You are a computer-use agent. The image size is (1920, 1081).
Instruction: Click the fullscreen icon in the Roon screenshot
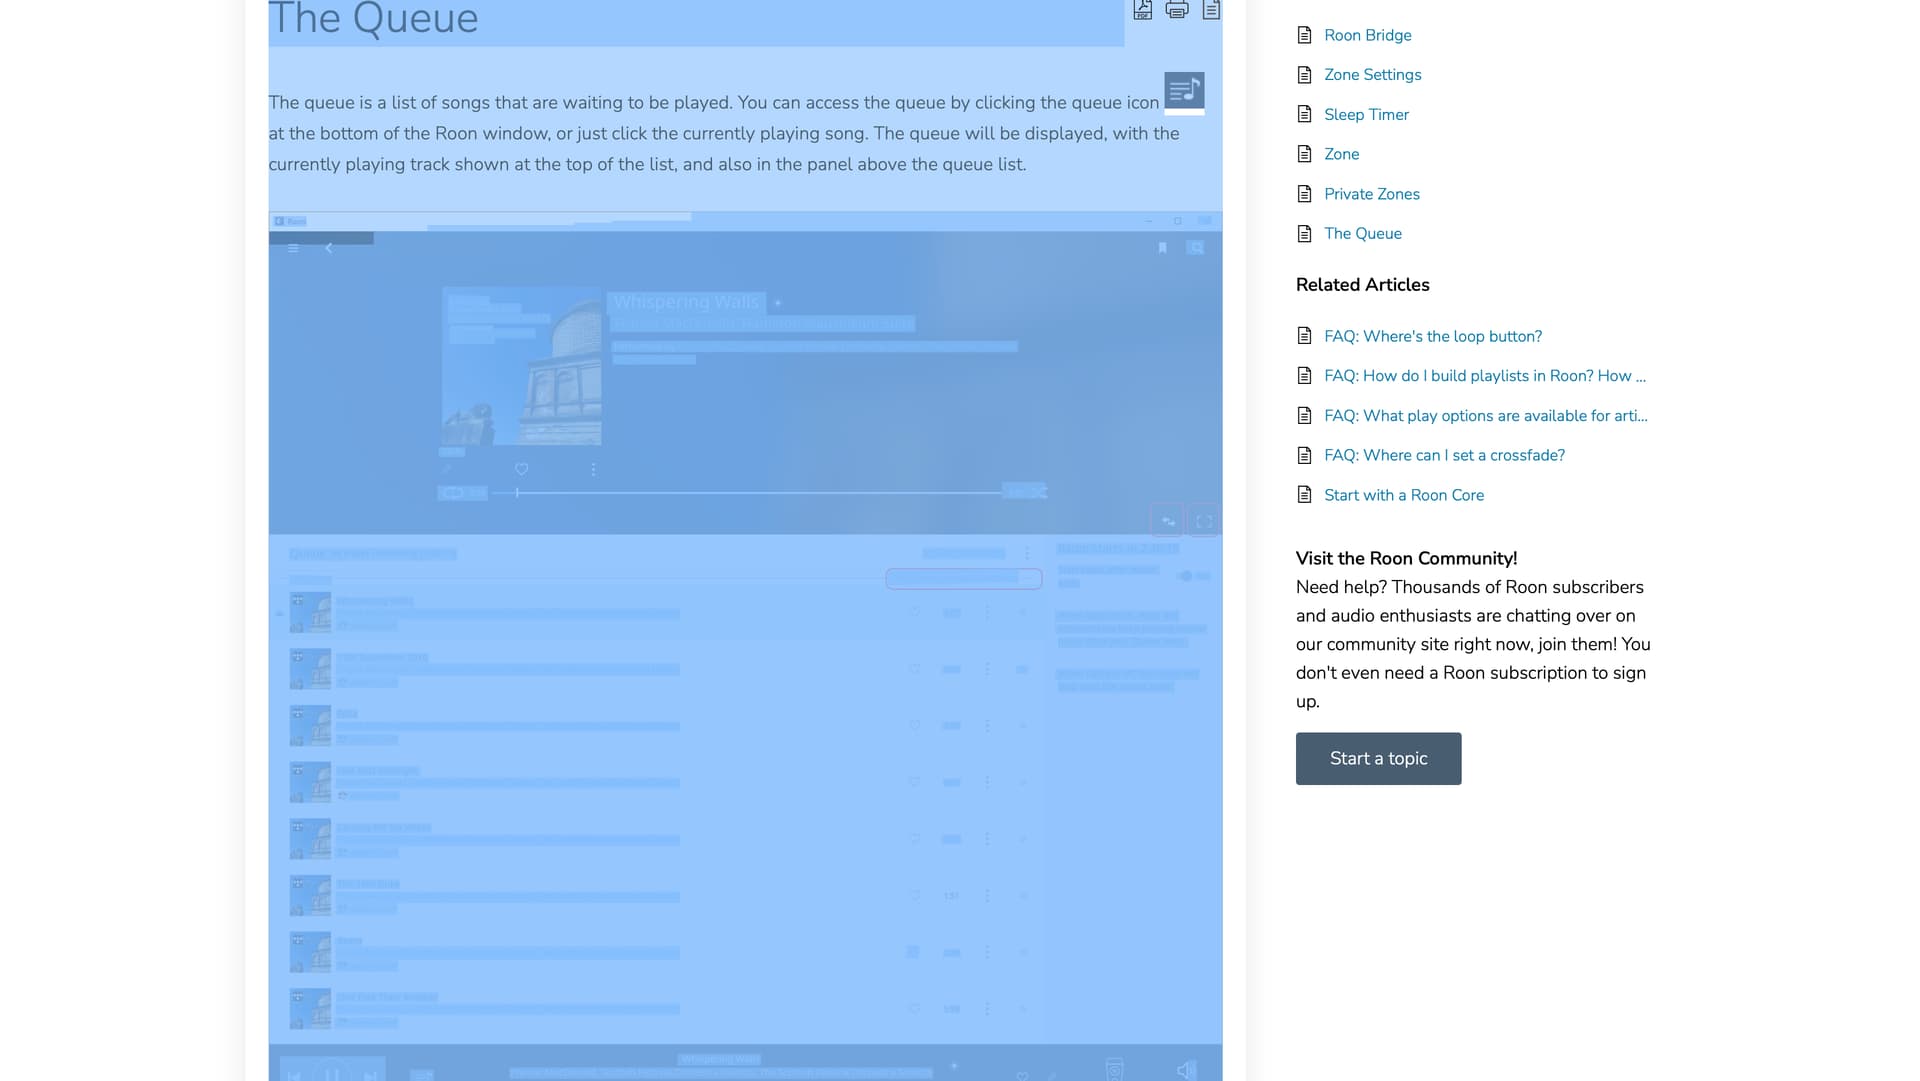tap(1204, 521)
